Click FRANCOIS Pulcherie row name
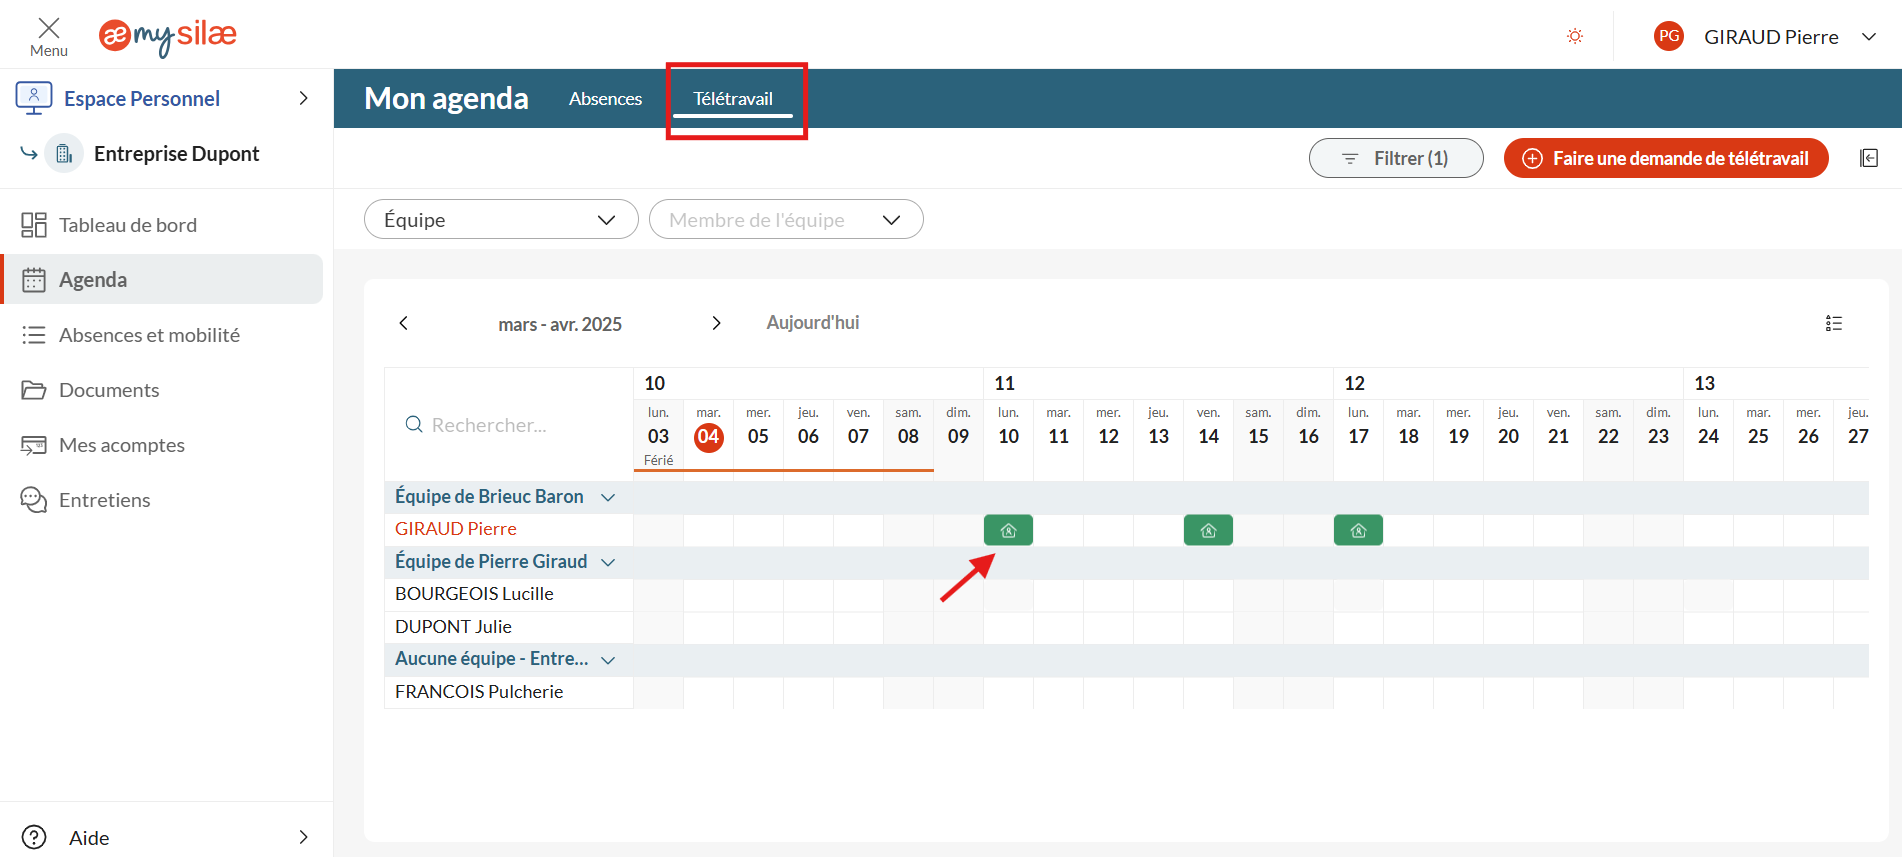Image resolution: width=1902 pixels, height=857 pixels. 479,692
